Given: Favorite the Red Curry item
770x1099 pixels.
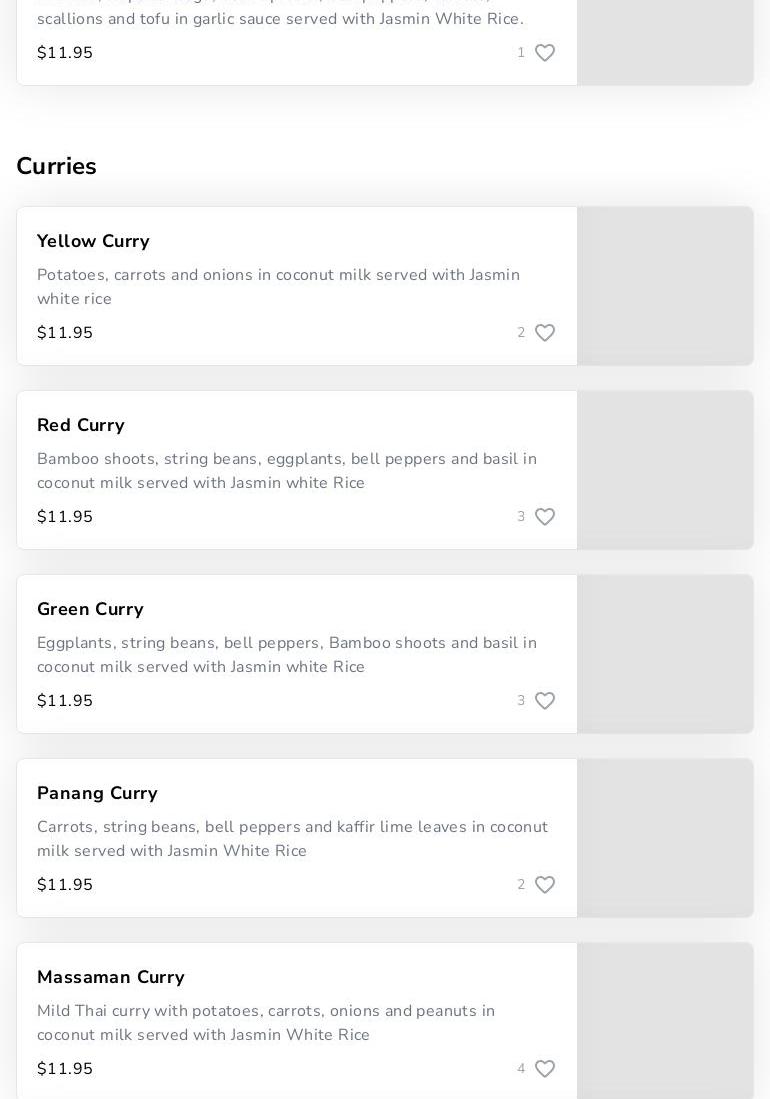Looking at the screenshot, I should (x=545, y=517).
